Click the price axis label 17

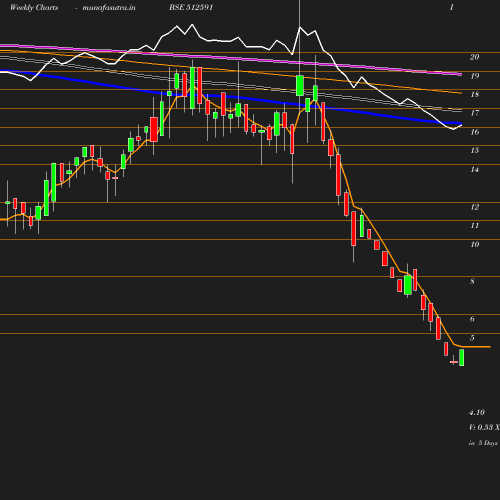tap(475, 113)
